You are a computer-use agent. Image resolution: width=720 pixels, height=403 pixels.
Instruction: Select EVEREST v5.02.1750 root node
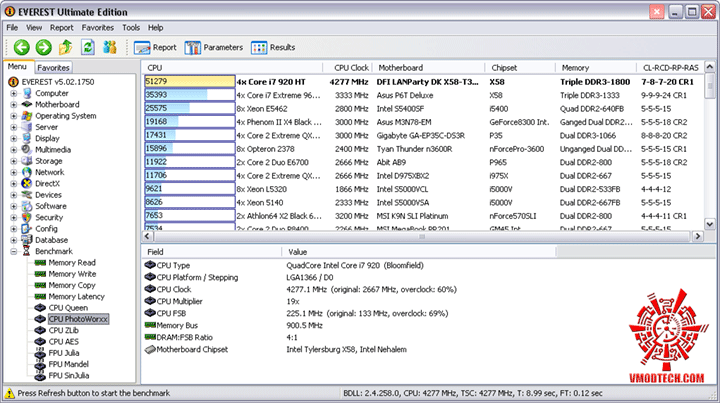[x=58, y=82]
